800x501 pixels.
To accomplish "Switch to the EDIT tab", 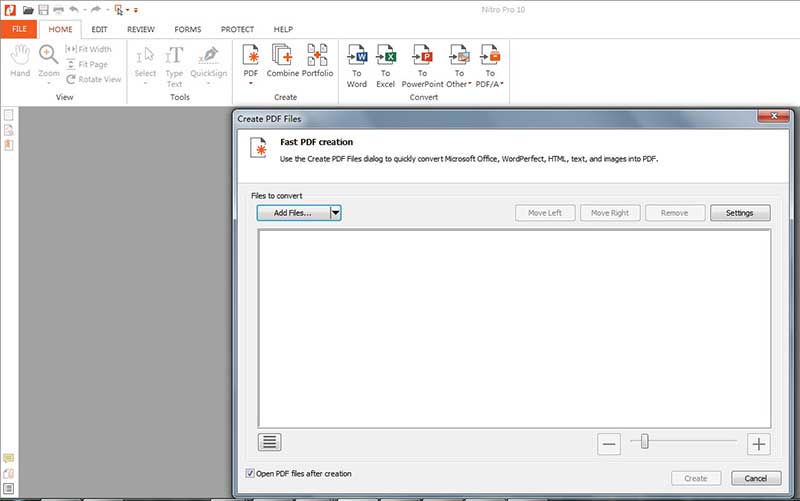I will pyautogui.click(x=99, y=29).
